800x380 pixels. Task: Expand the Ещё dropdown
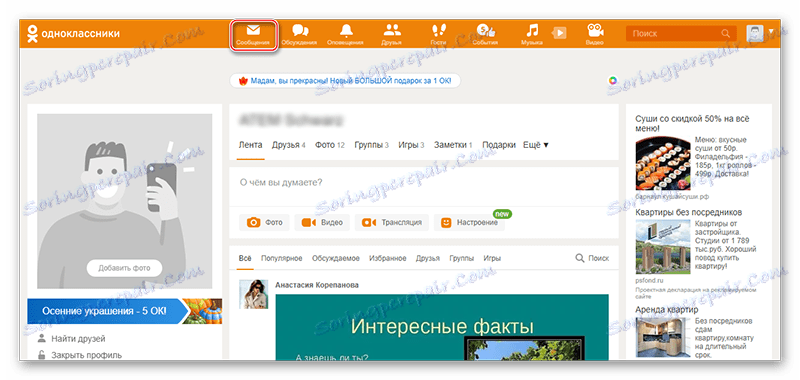pyautogui.click(x=536, y=145)
